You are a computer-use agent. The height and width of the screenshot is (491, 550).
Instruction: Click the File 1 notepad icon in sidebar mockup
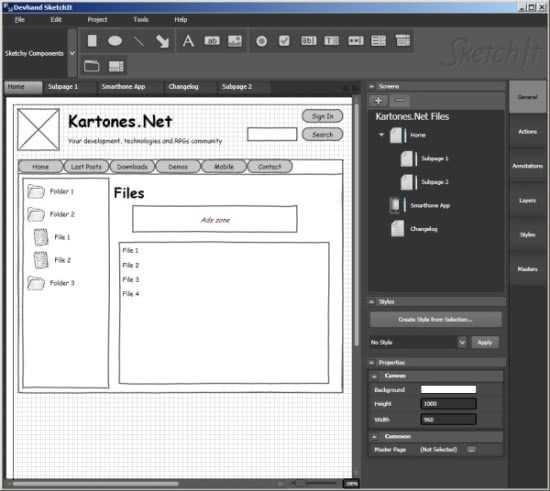point(41,237)
